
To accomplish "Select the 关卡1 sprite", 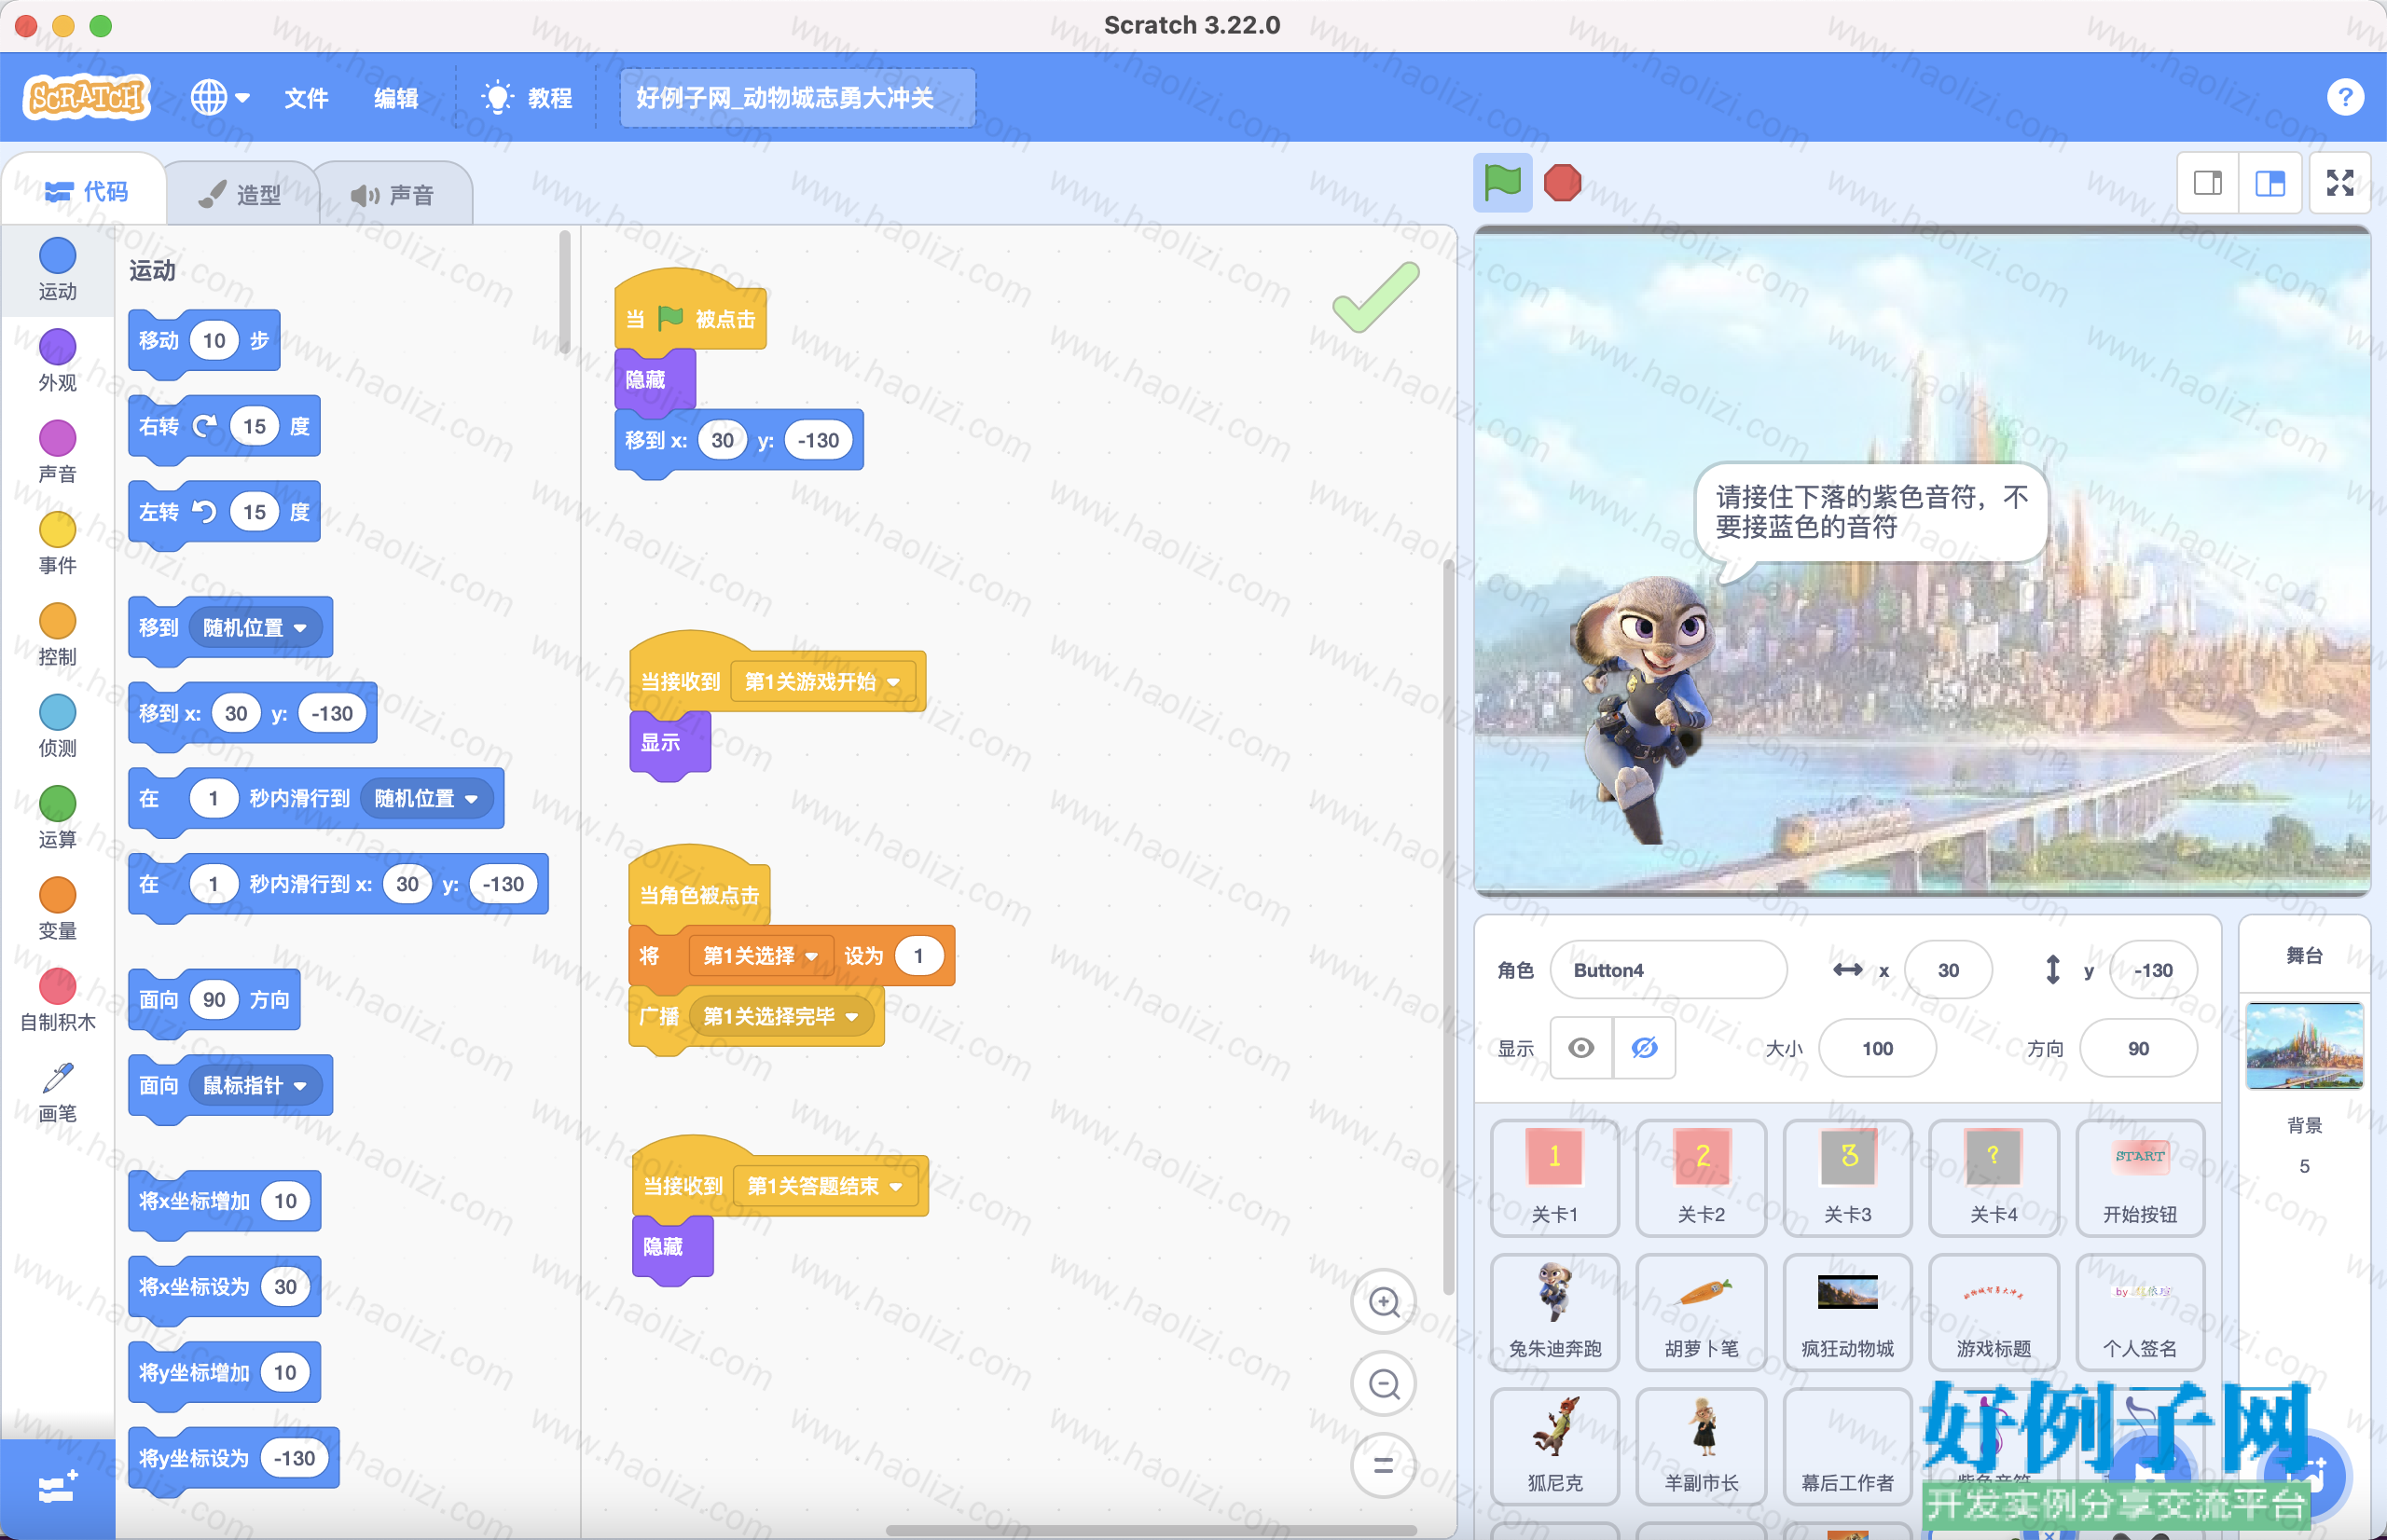I will 1555,1178.
